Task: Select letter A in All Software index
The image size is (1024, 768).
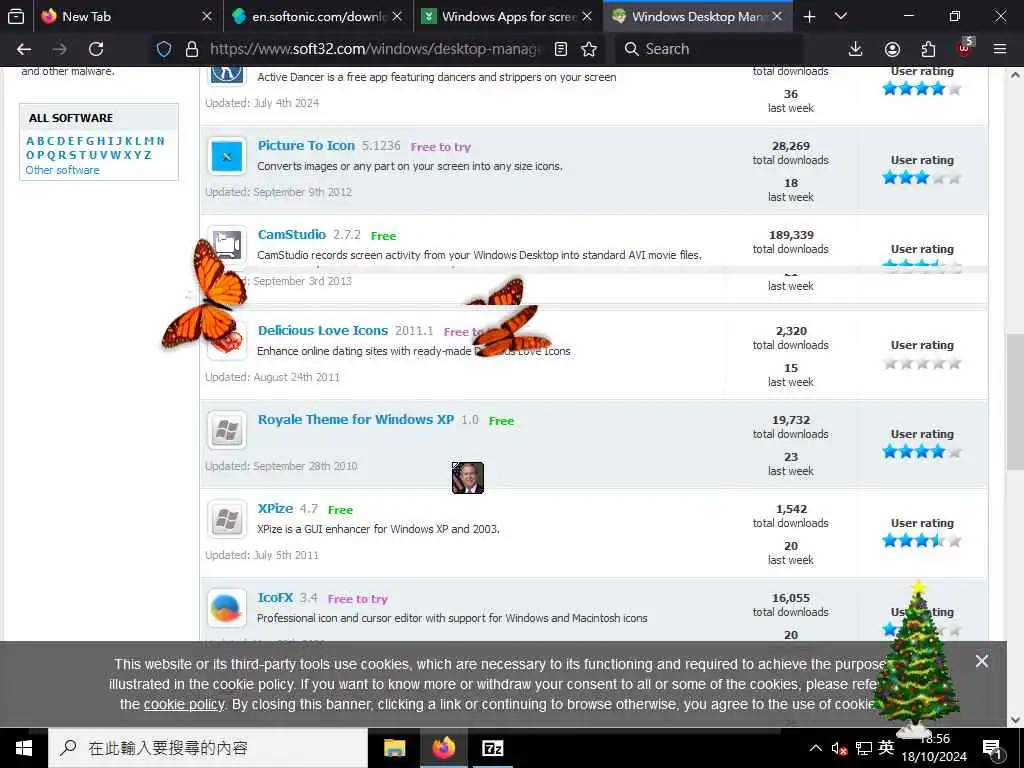Action: click(29, 141)
